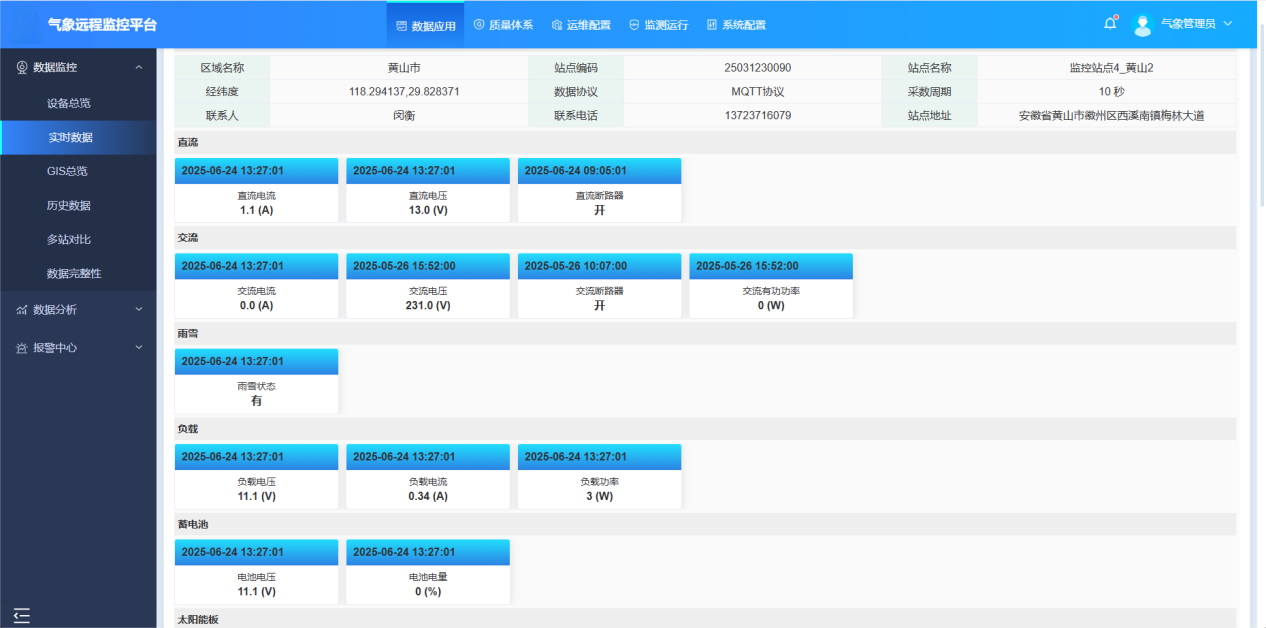The width and height of the screenshot is (1266, 628).
Task: Click the 质量体系 shield icon in top navigation
Action: 479,25
